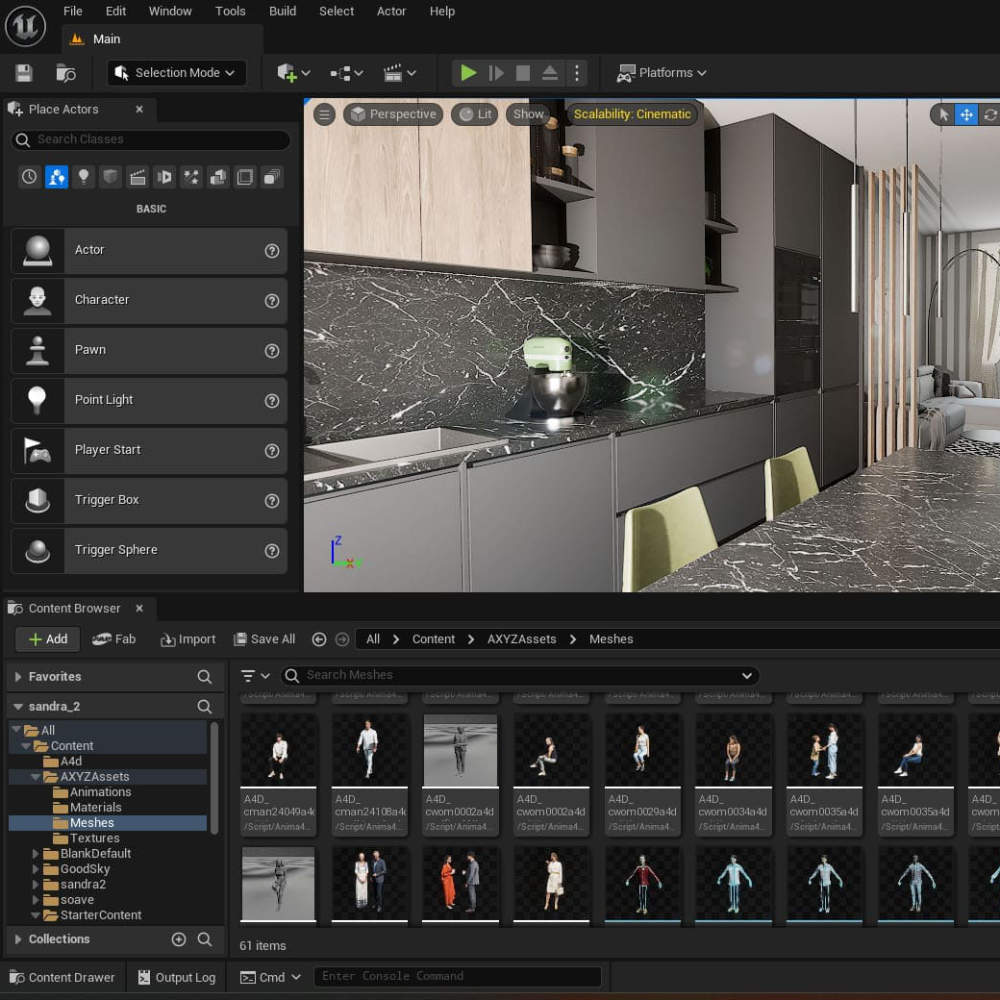This screenshot has height=1000, width=1000.
Task: Open the Selection Mode dropdown
Action: pyautogui.click(x=176, y=73)
